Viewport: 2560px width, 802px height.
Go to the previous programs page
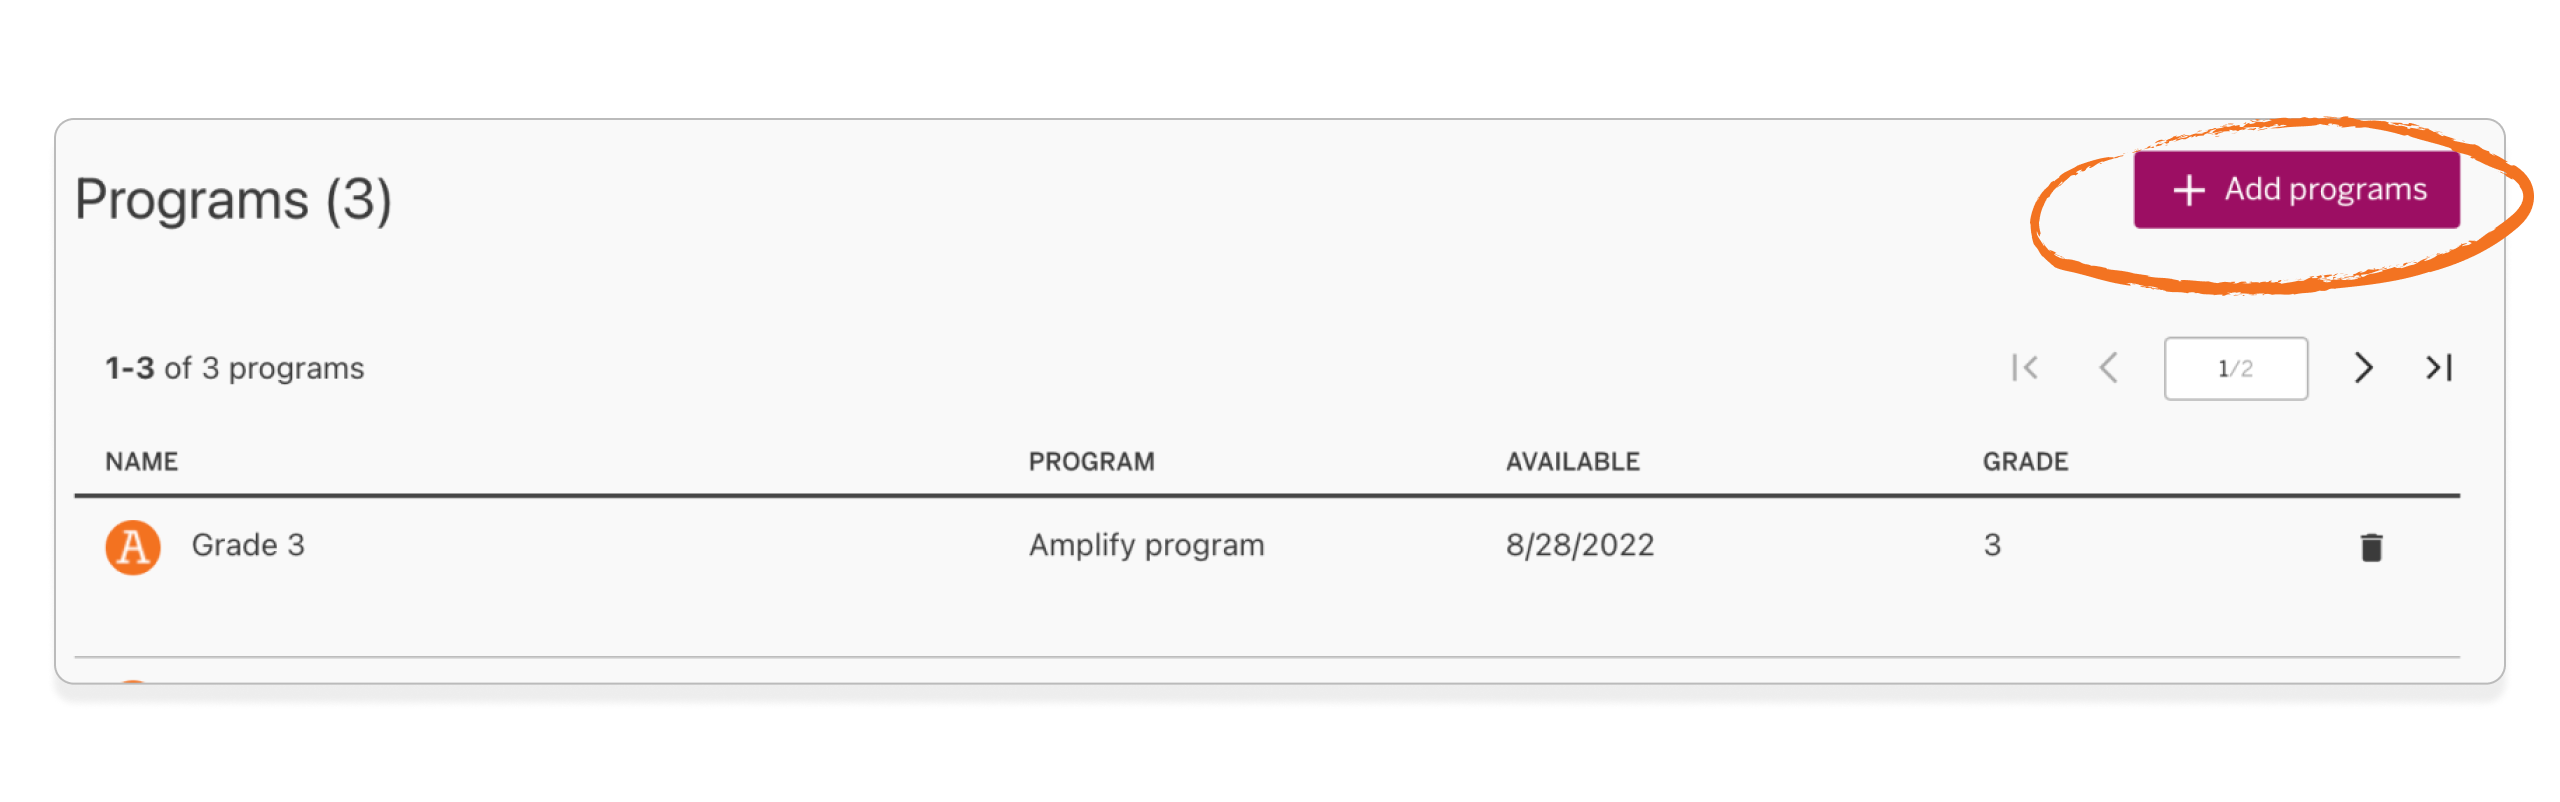pyautogui.click(x=2108, y=368)
